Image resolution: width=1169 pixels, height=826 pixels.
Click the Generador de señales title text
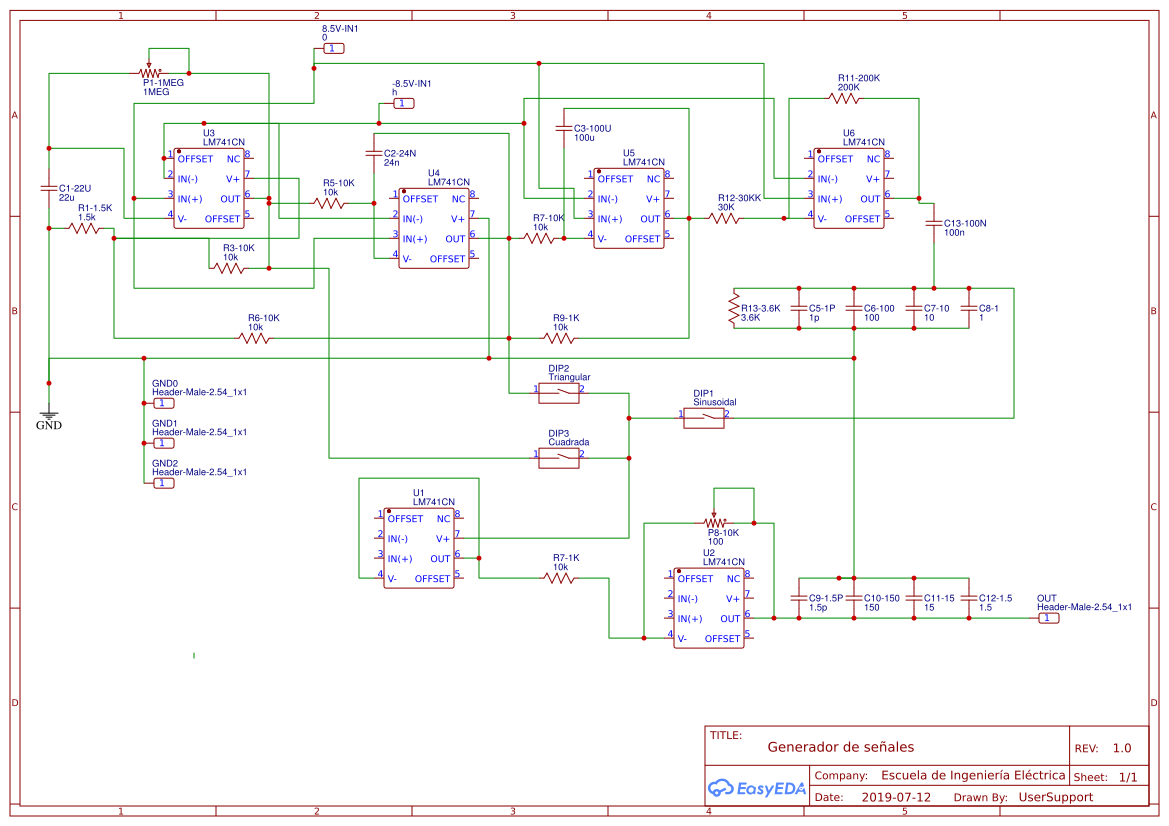(840, 747)
